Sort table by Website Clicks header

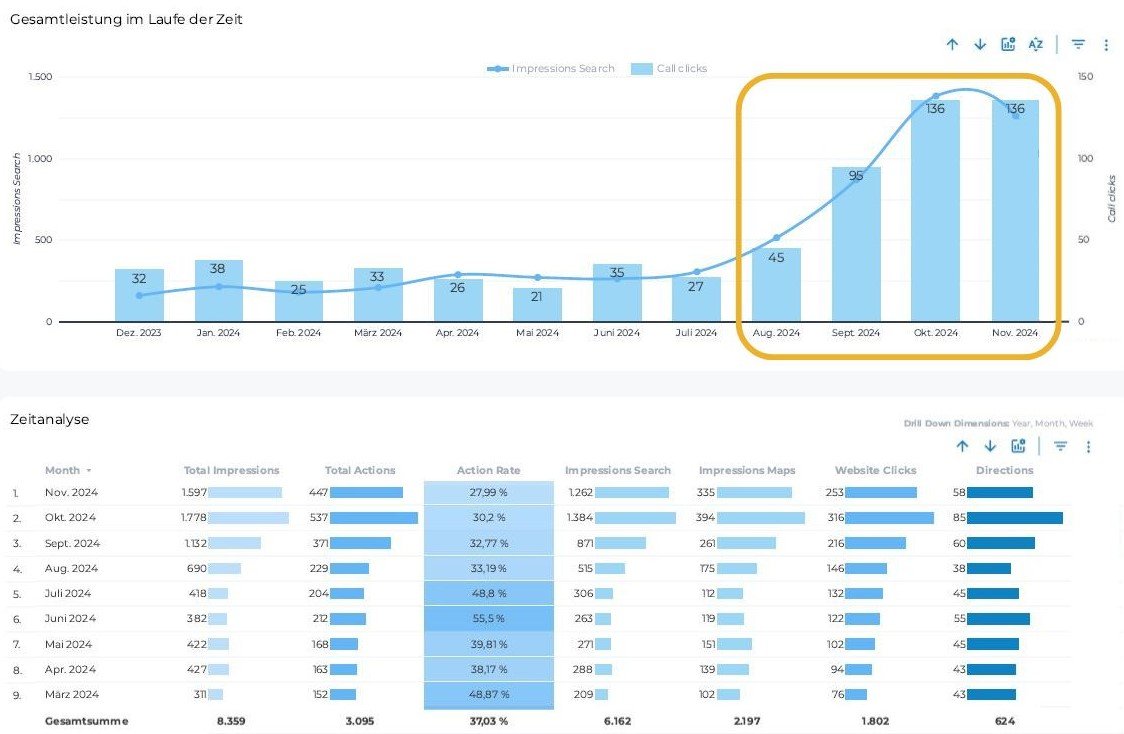(875, 470)
